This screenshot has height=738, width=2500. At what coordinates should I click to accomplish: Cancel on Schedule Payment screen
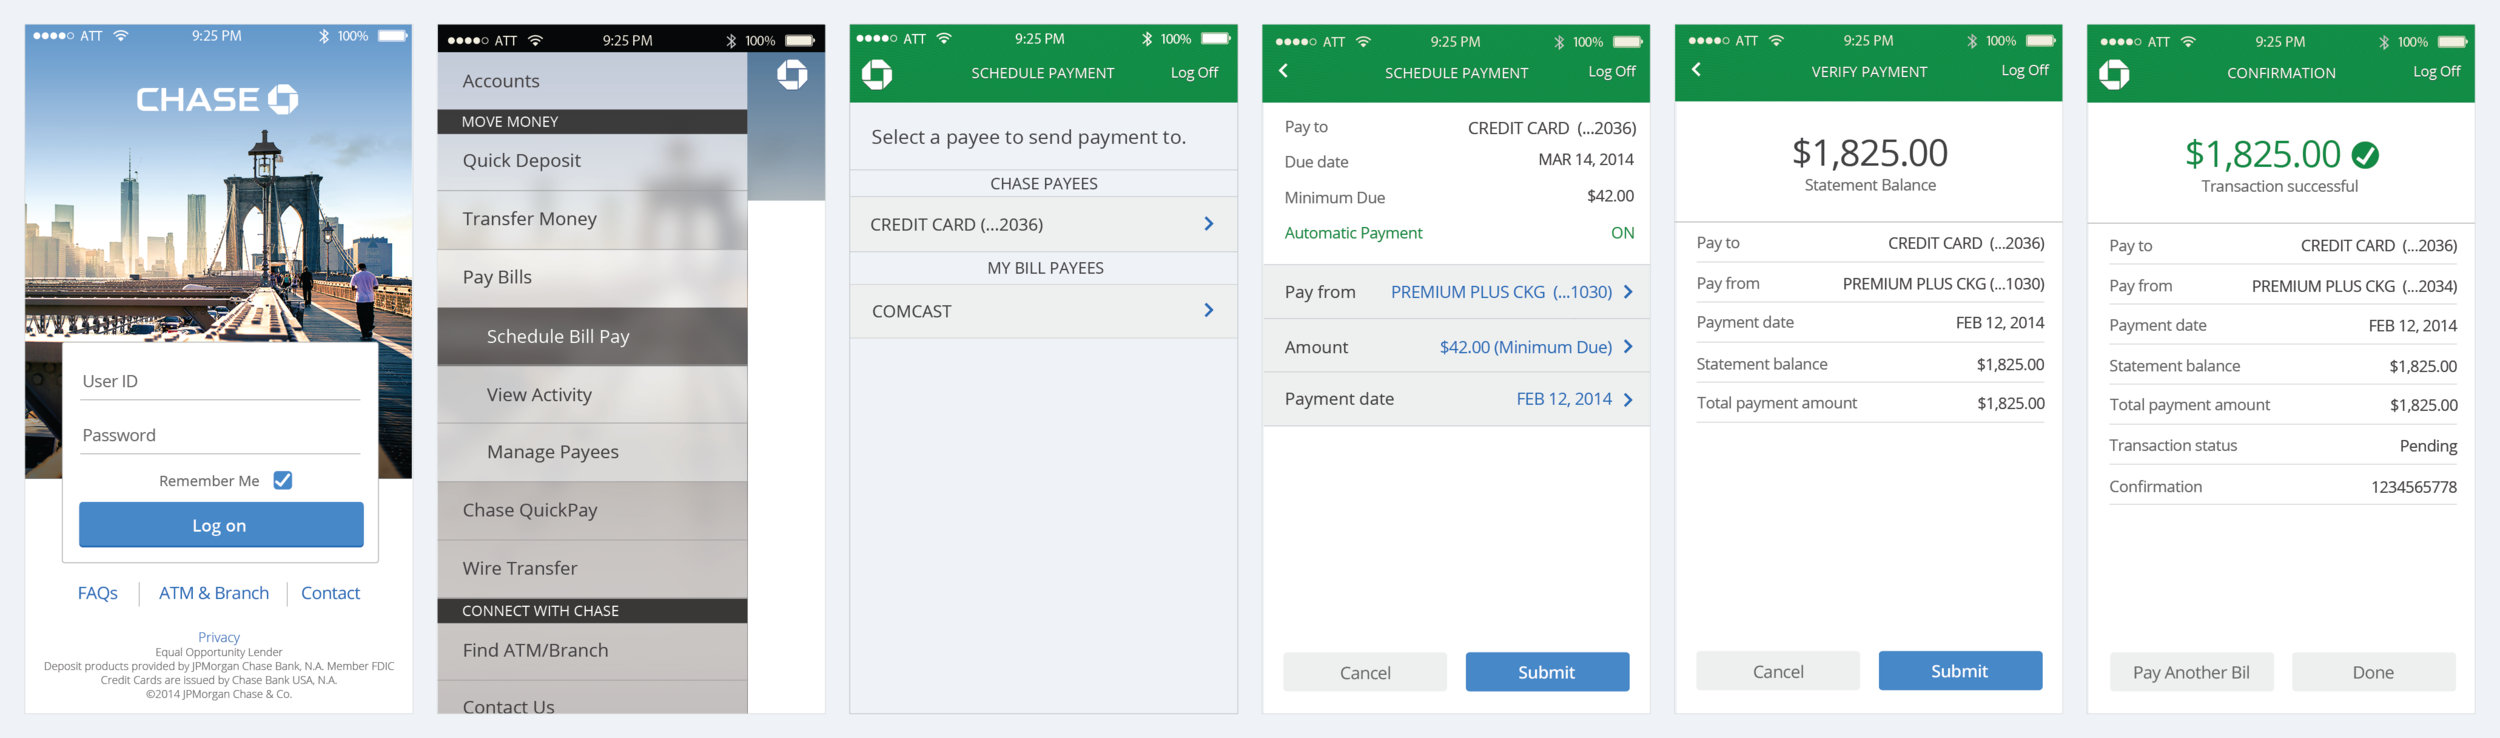tap(1365, 672)
